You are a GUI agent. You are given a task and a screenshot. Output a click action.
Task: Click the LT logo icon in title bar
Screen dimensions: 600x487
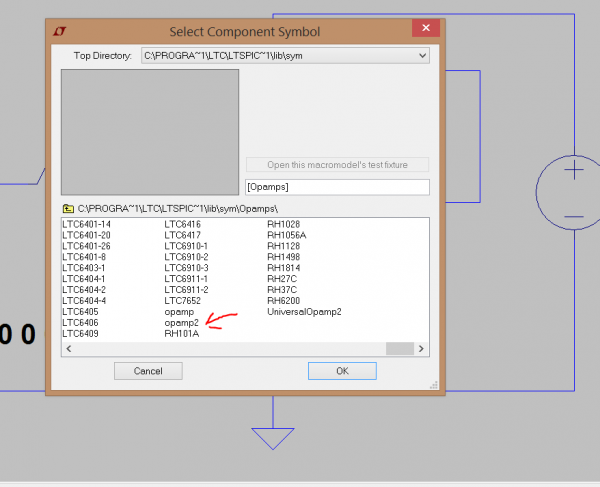pyautogui.click(x=60, y=31)
